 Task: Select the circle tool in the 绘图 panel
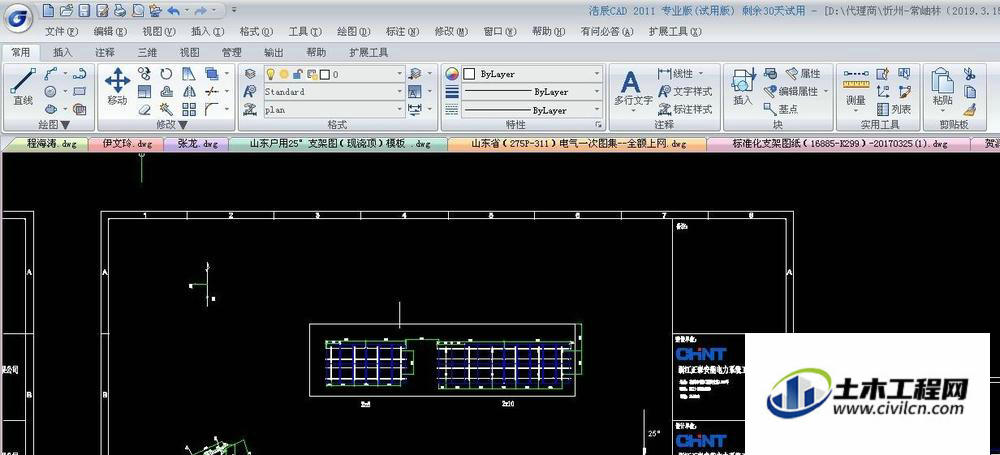pyautogui.click(x=51, y=92)
